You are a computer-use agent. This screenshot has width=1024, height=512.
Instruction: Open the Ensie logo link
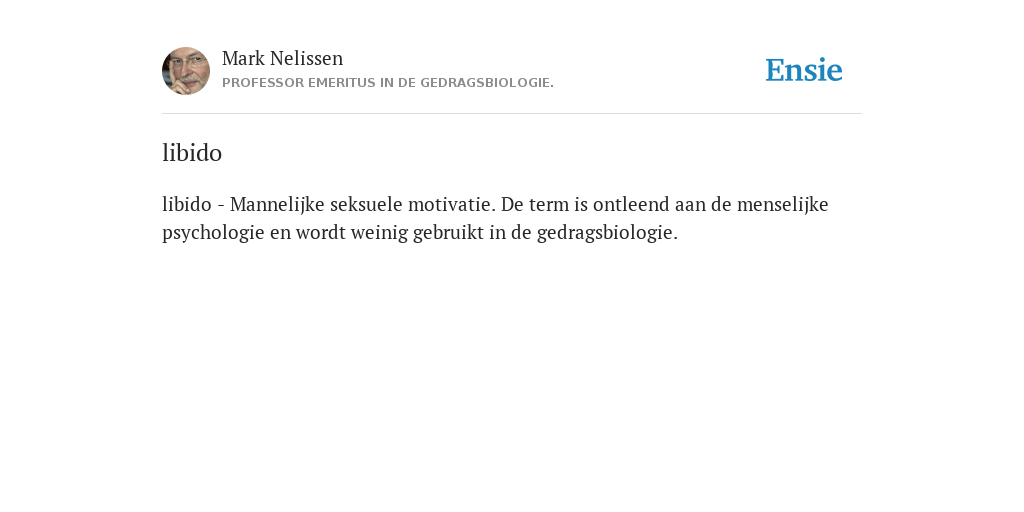click(x=804, y=70)
